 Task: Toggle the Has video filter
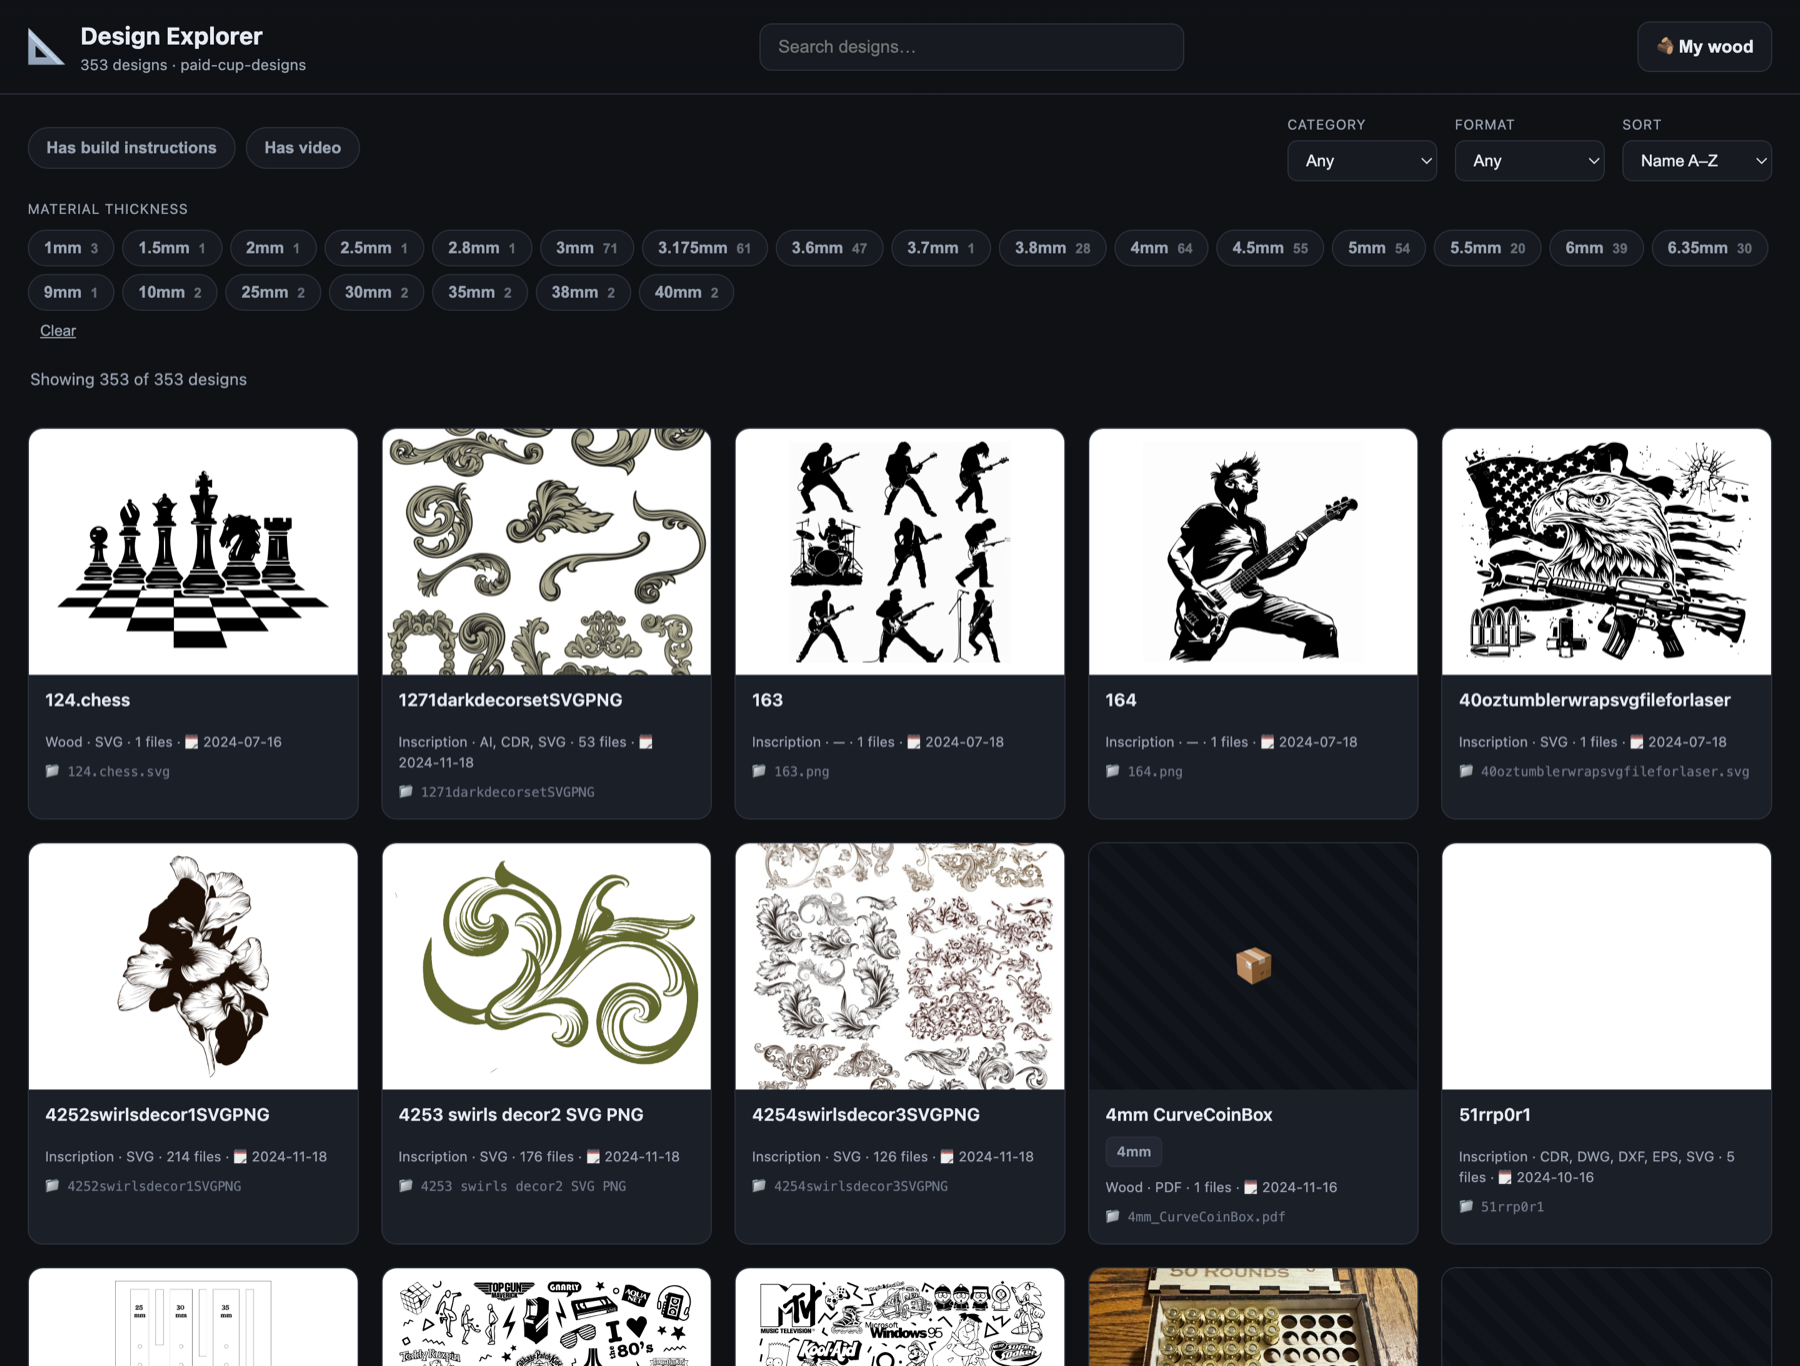(302, 148)
